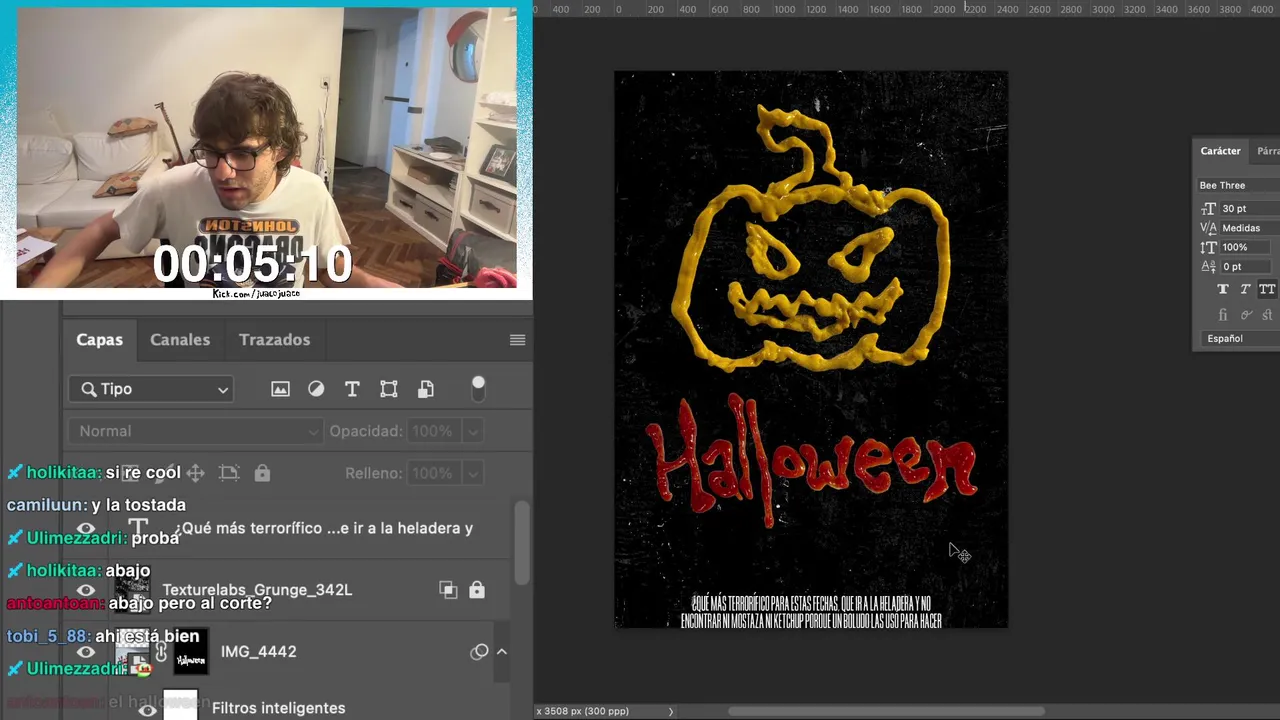Hide the Texturelabs_Grunge_342L layer
Image resolution: width=1280 pixels, height=720 pixels.
(86, 590)
